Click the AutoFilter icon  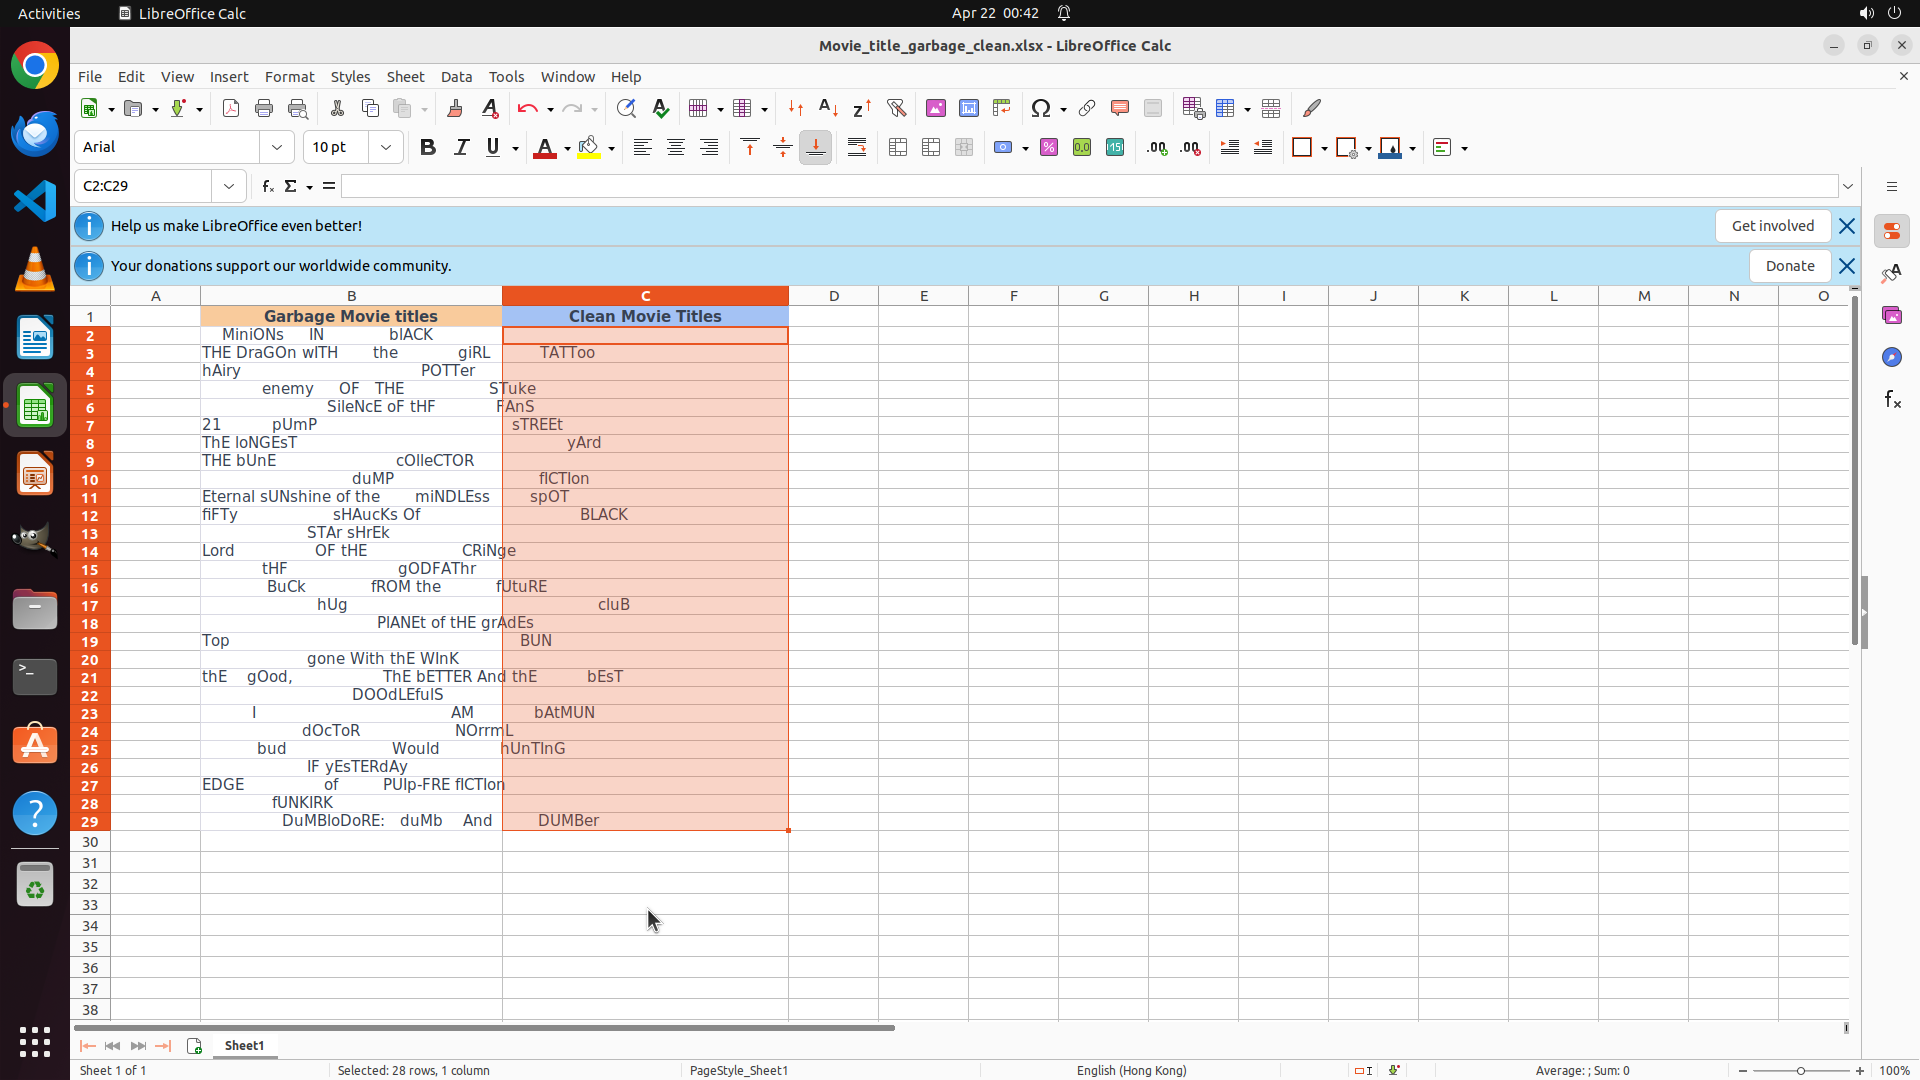896,108
